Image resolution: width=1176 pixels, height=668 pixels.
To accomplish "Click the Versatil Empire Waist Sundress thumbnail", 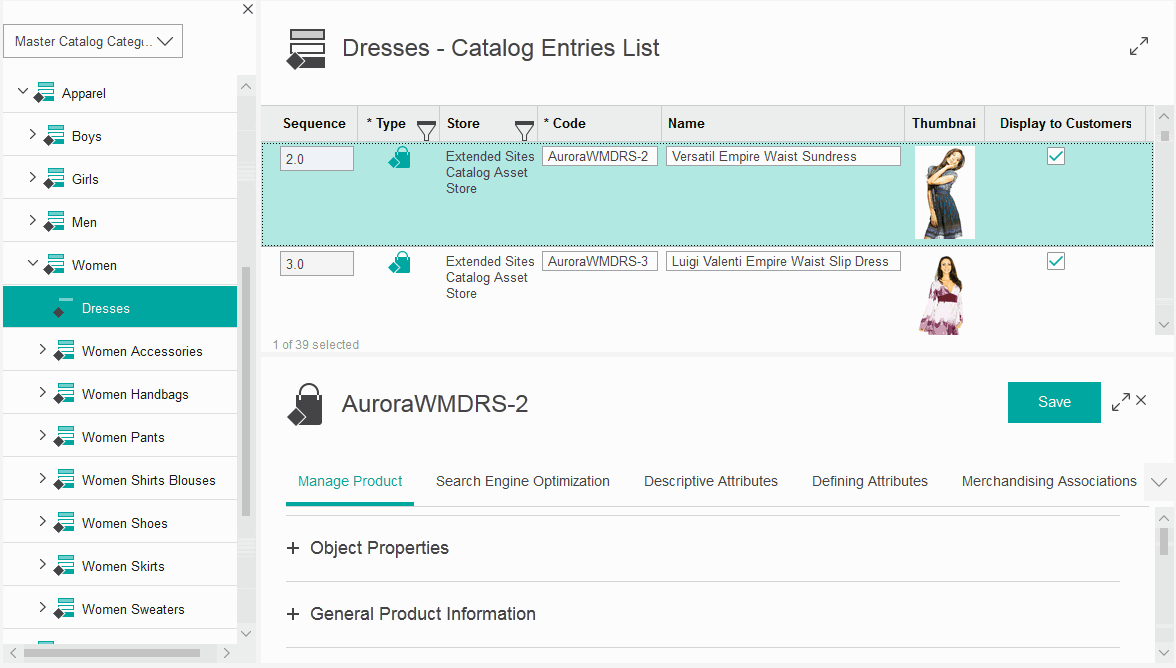I will [944, 191].
